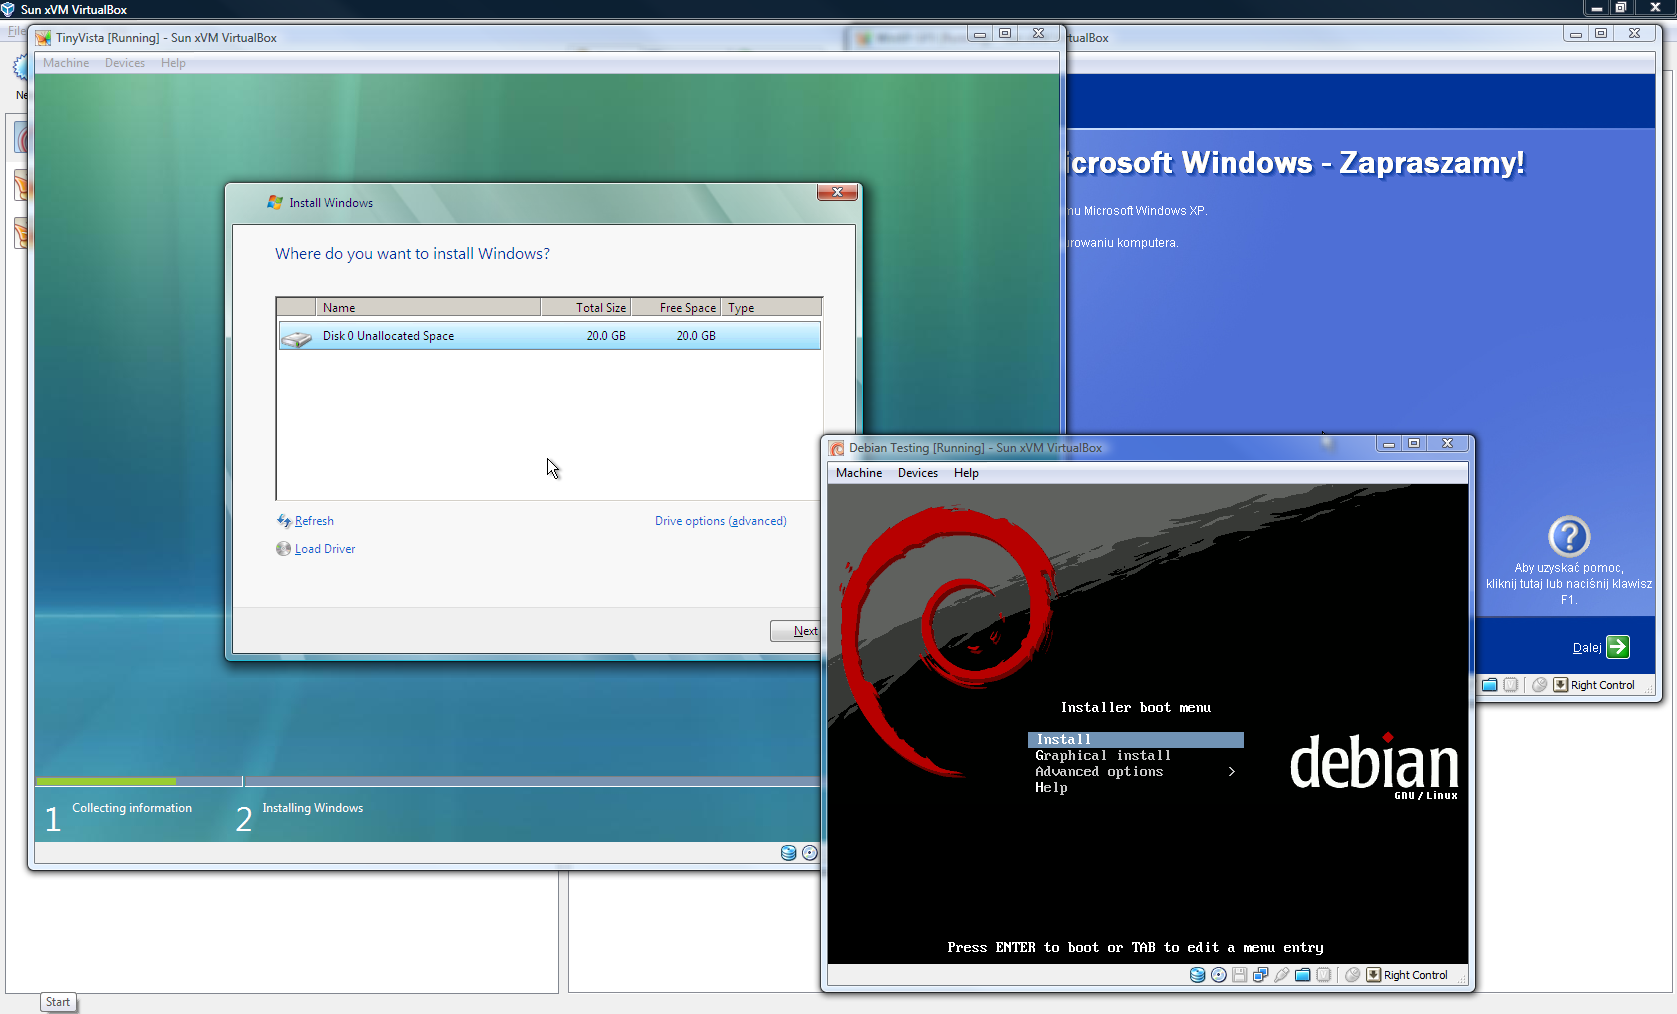Click the Start button at bottom

pyautogui.click(x=58, y=1002)
